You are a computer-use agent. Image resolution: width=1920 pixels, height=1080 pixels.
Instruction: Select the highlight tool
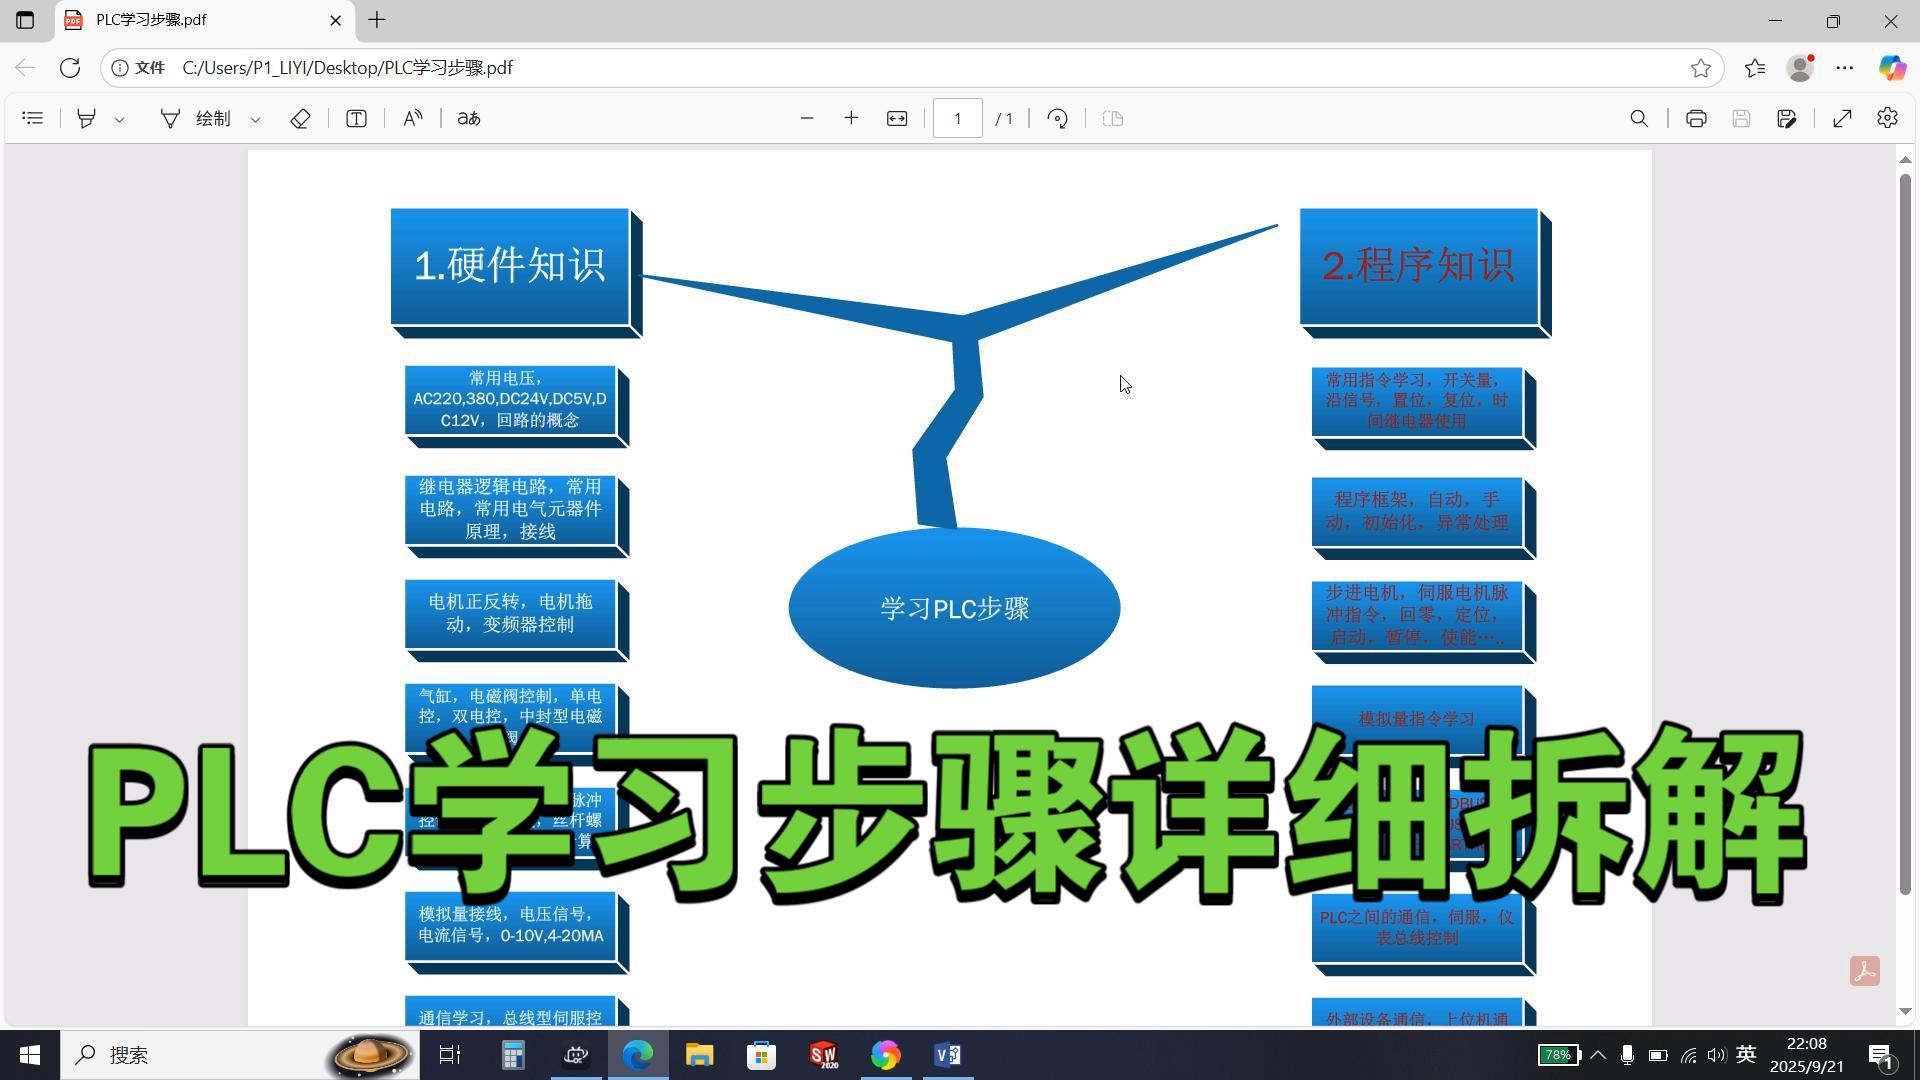pos(86,118)
